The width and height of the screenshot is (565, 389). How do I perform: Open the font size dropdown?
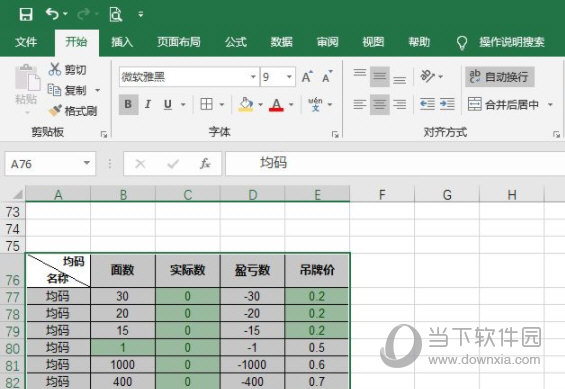click(x=289, y=77)
